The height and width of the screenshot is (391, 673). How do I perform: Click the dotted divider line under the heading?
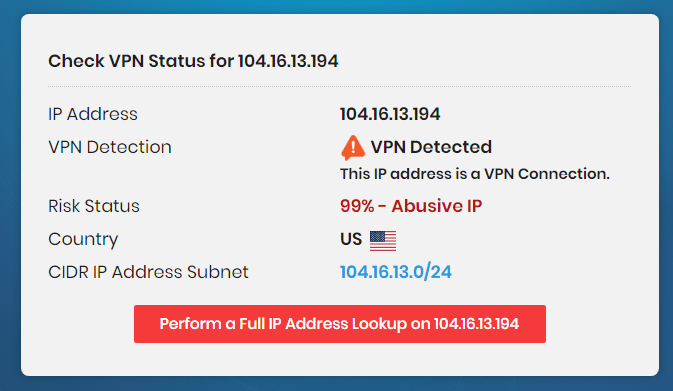[340, 86]
